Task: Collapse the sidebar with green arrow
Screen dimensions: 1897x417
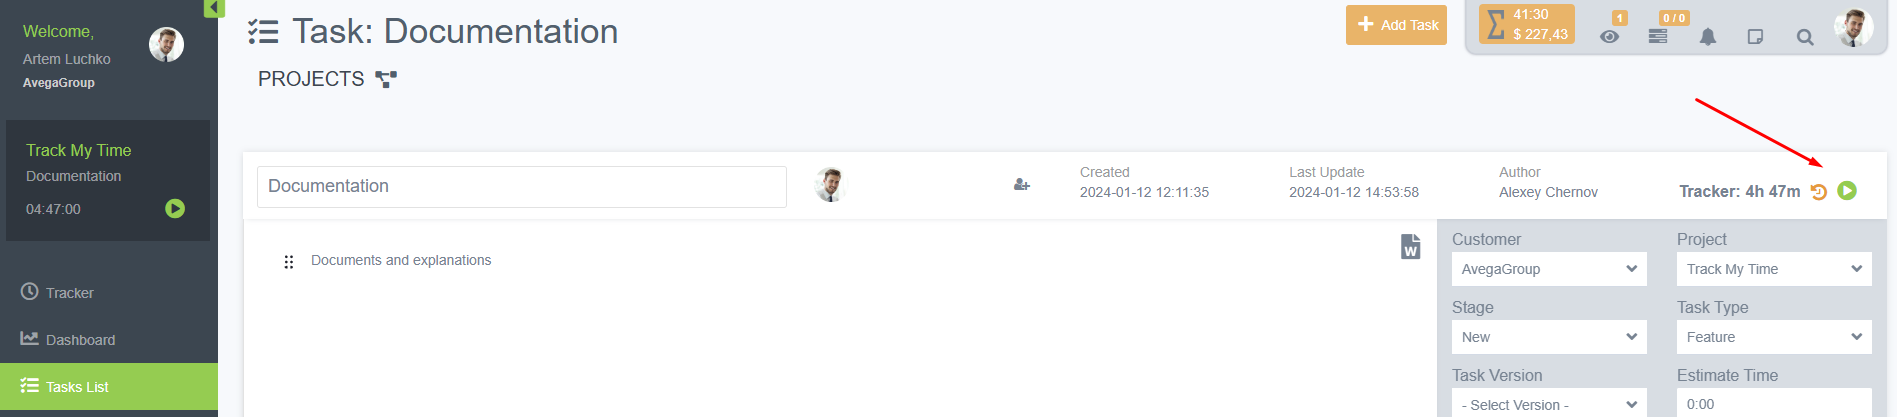Action: [213, 8]
